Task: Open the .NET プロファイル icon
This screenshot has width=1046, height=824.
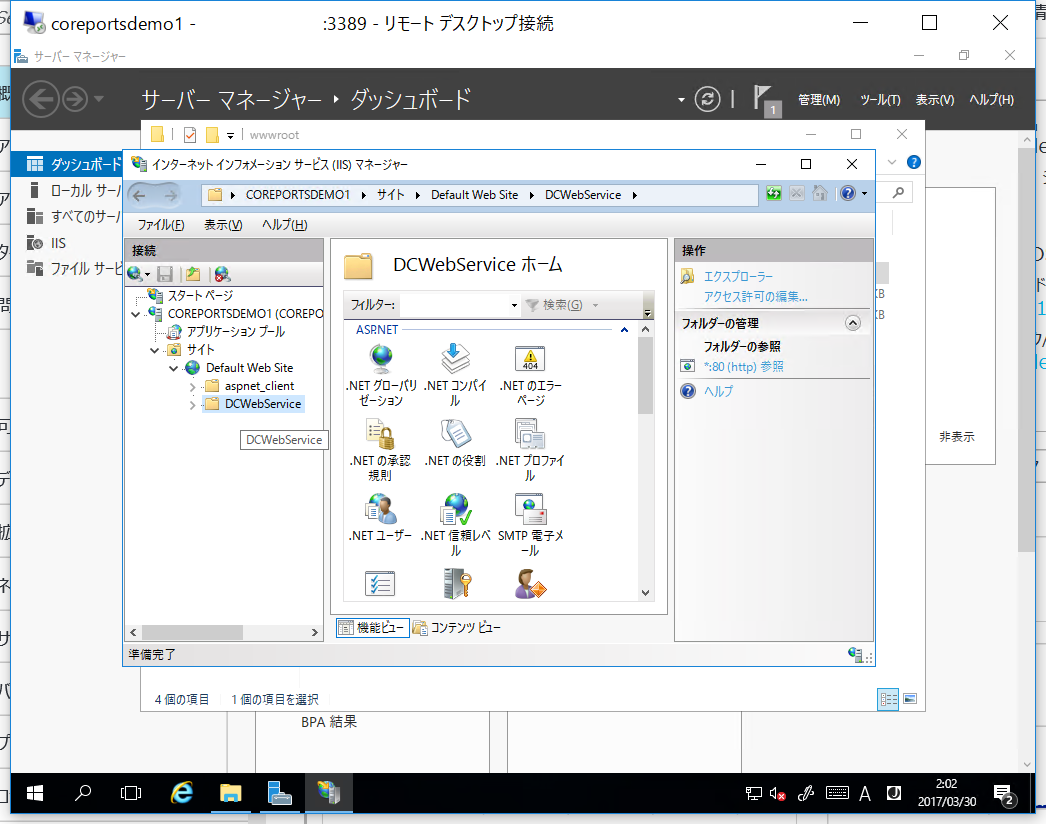Action: tap(530, 450)
